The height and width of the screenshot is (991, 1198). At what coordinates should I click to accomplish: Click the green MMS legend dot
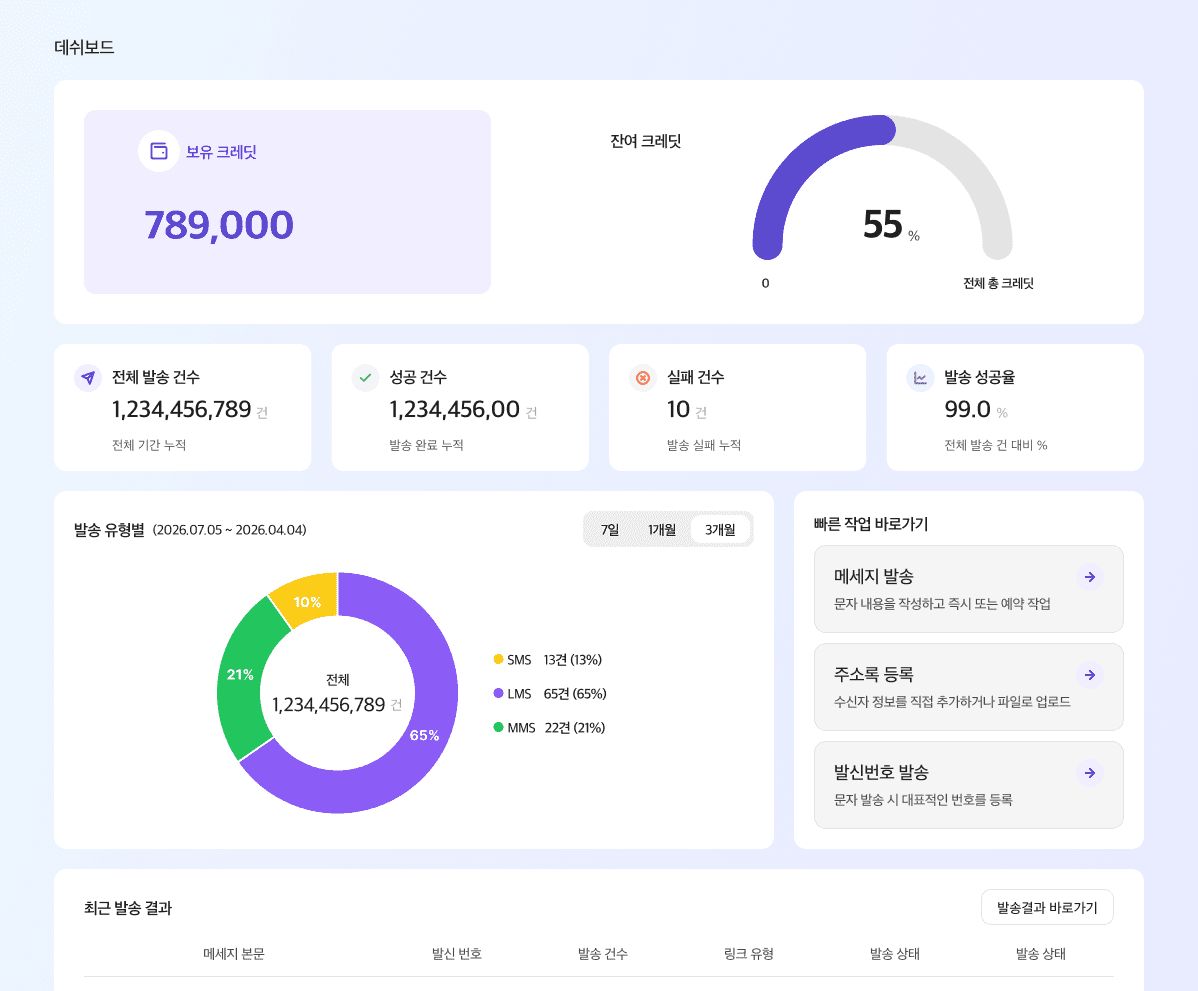pyautogui.click(x=498, y=727)
